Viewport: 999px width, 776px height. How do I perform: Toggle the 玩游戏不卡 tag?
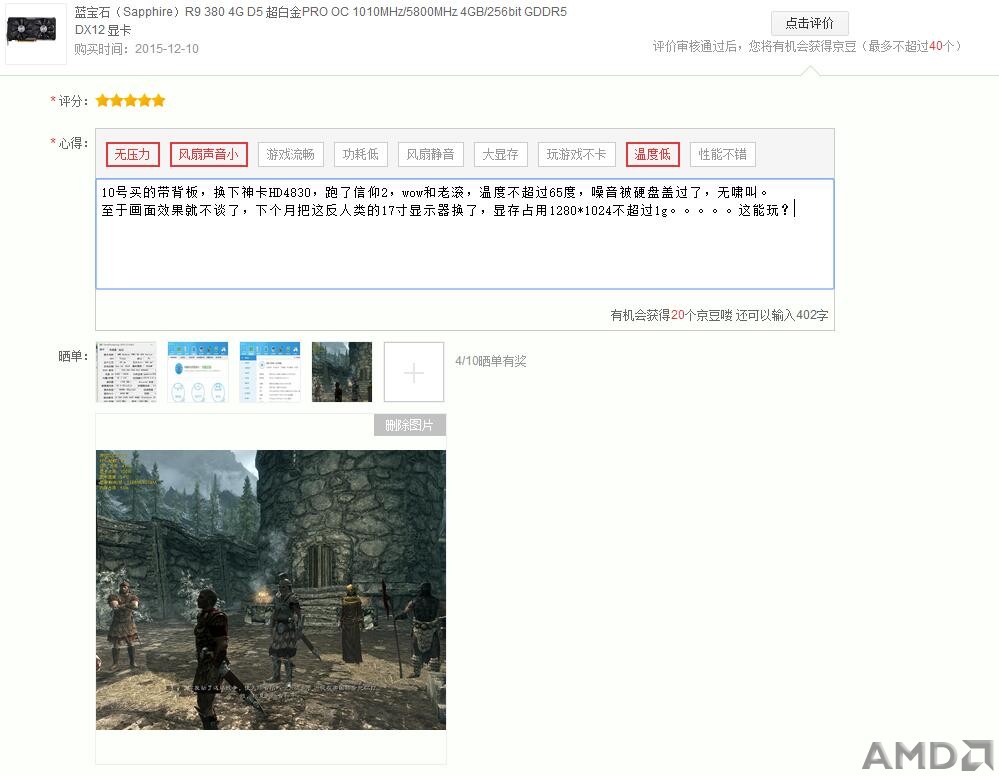pyautogui.click(x=577, y=154)
